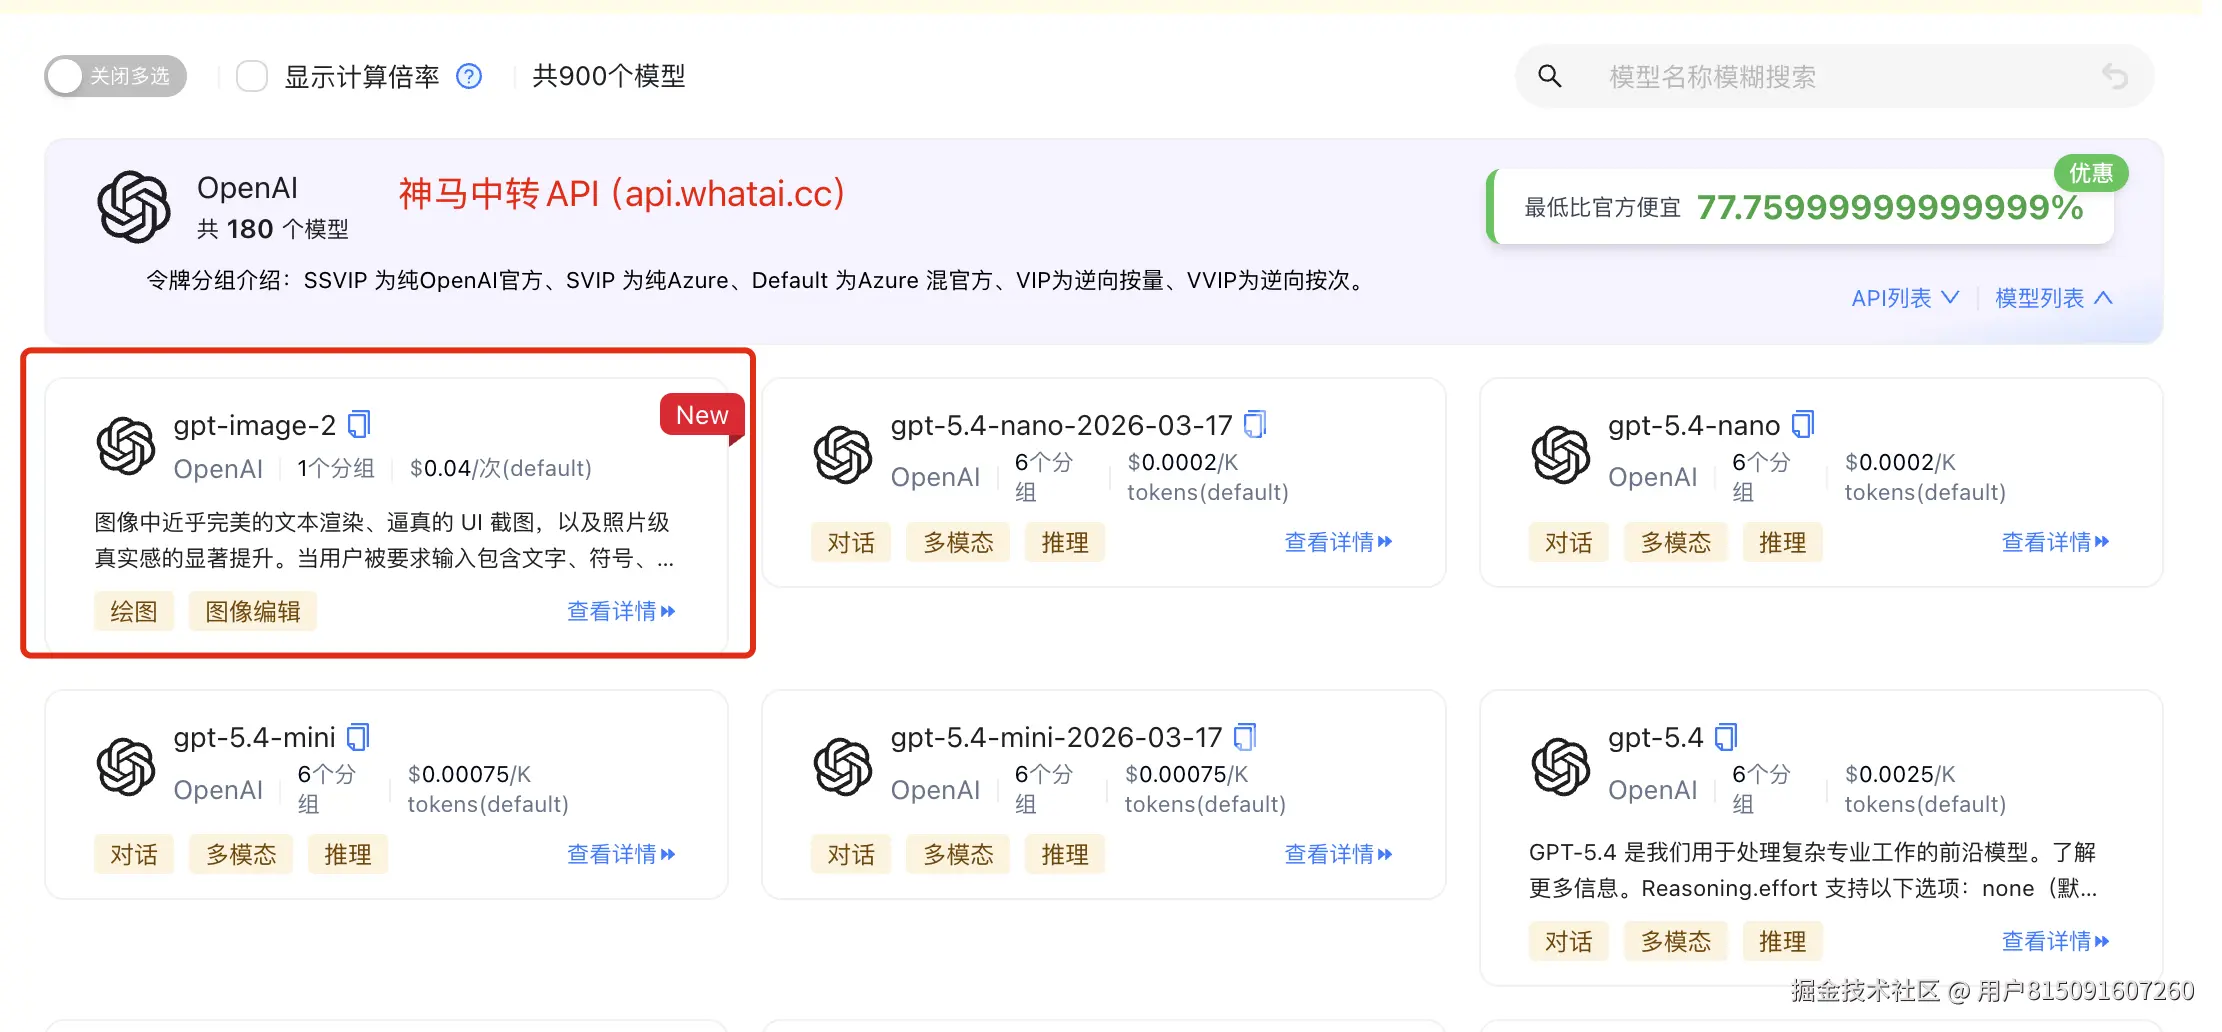Click the $0.04/次(default) price on gpt-image-2

pyautogui.click(x=501, y=468)
